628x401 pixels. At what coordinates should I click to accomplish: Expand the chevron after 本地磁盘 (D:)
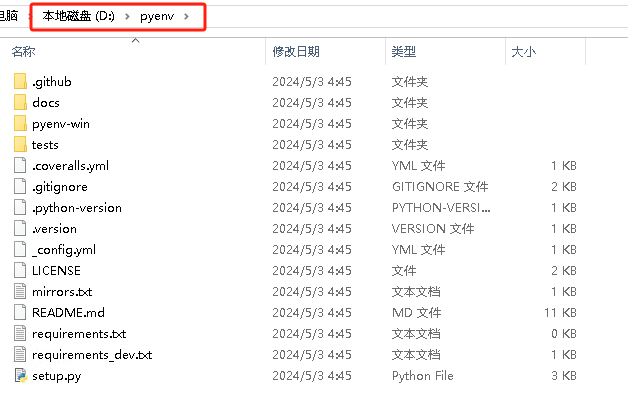[x=126, y=17]
